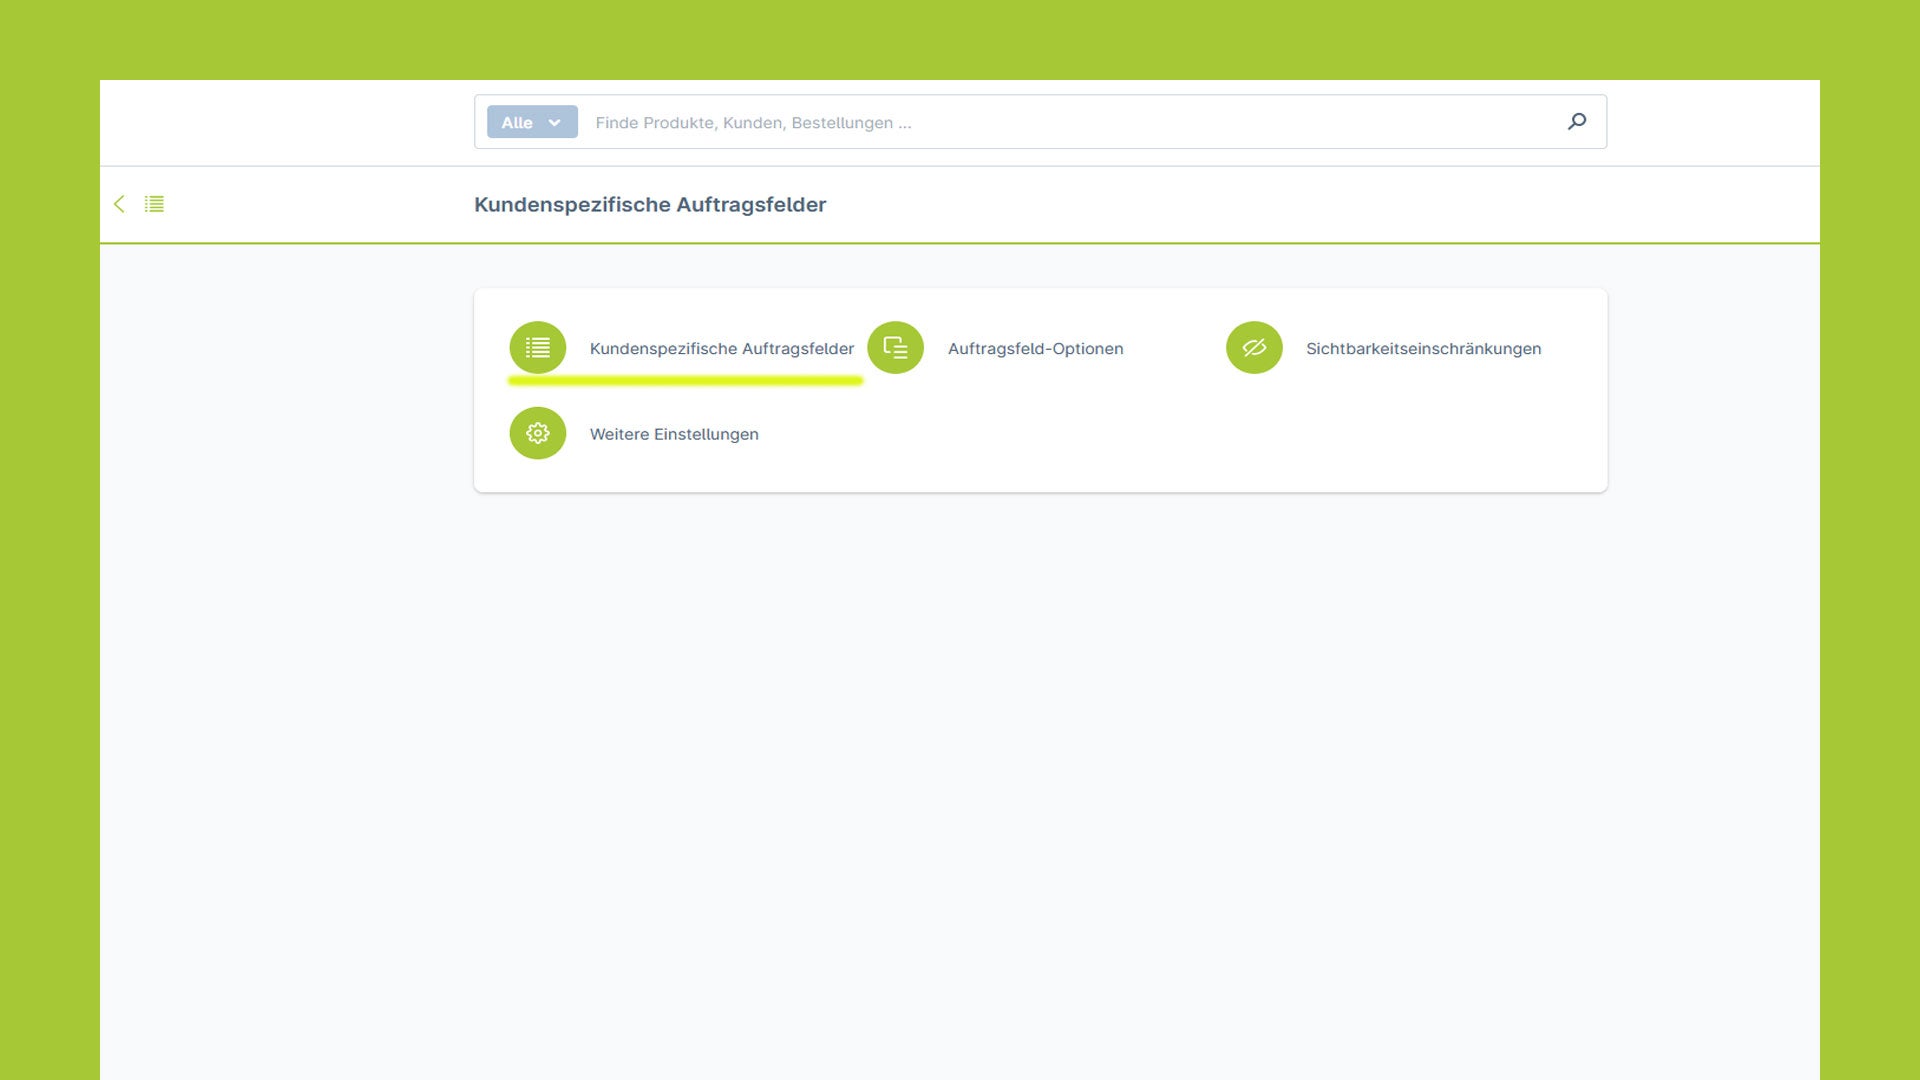1920x1080 pixels.
Task: Click the magnifier search icon
Action: [x=1577, y=122]
